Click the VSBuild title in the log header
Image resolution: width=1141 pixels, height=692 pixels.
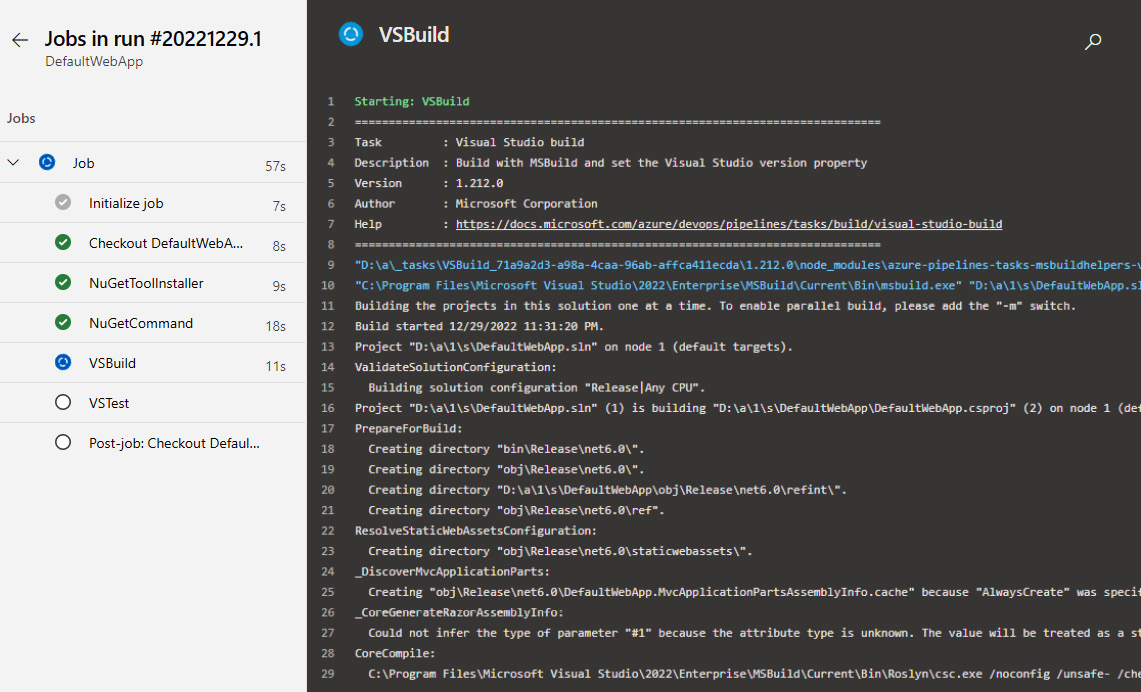413,34
